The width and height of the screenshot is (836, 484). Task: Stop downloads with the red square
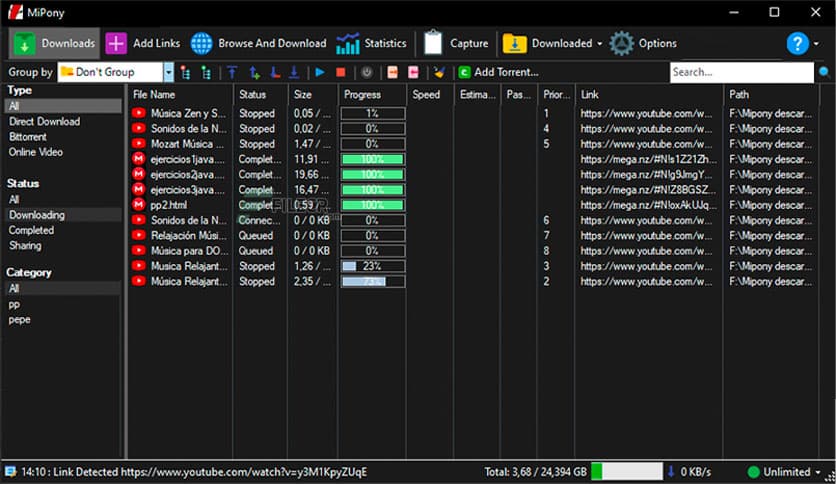(x=341, y=72)
